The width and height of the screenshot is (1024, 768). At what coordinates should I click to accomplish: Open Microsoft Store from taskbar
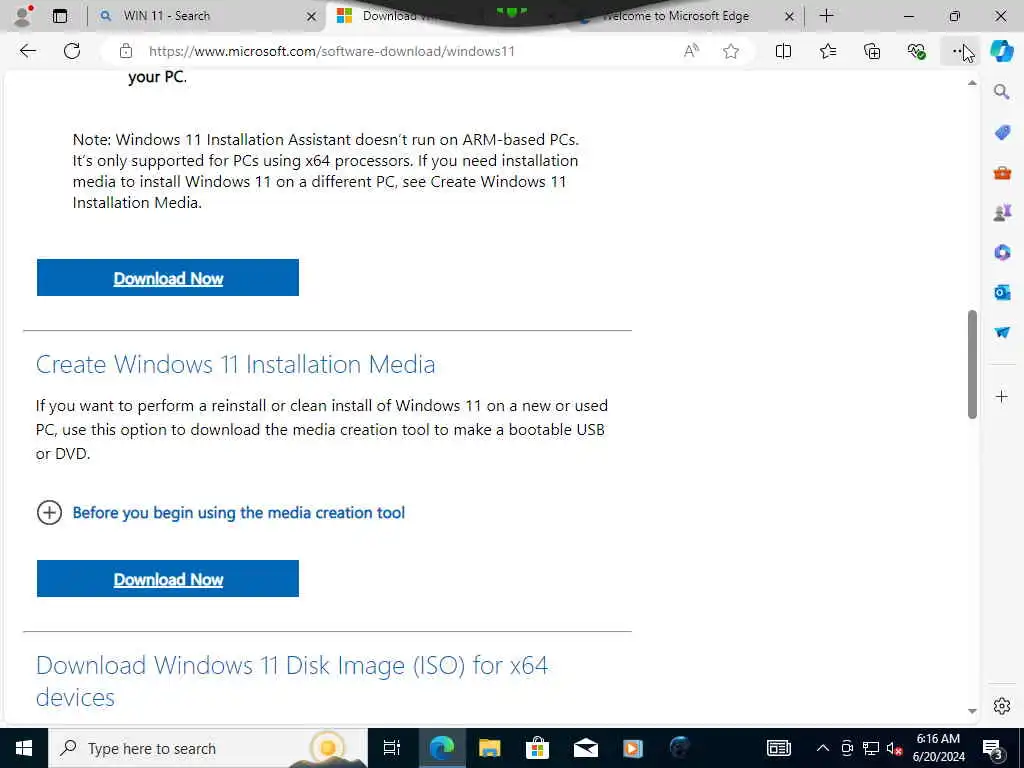[537, 748]
